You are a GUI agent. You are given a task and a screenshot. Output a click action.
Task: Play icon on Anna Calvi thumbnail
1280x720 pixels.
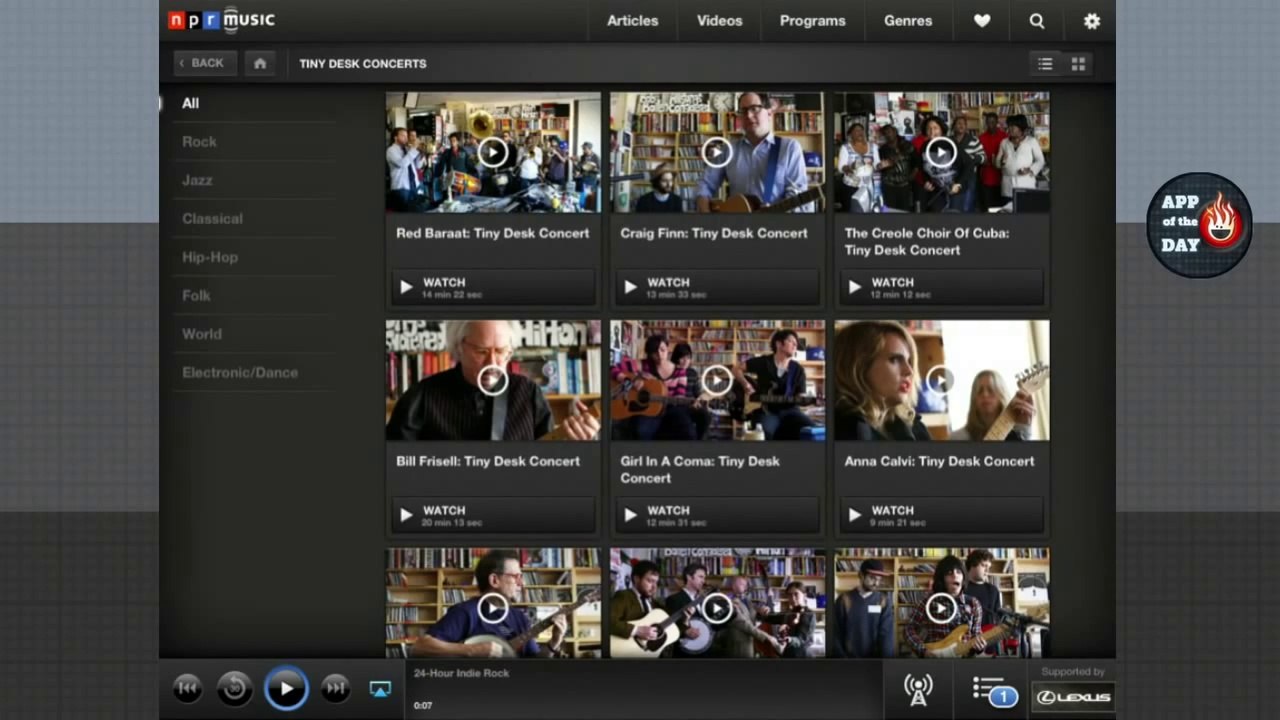point(941,380)
